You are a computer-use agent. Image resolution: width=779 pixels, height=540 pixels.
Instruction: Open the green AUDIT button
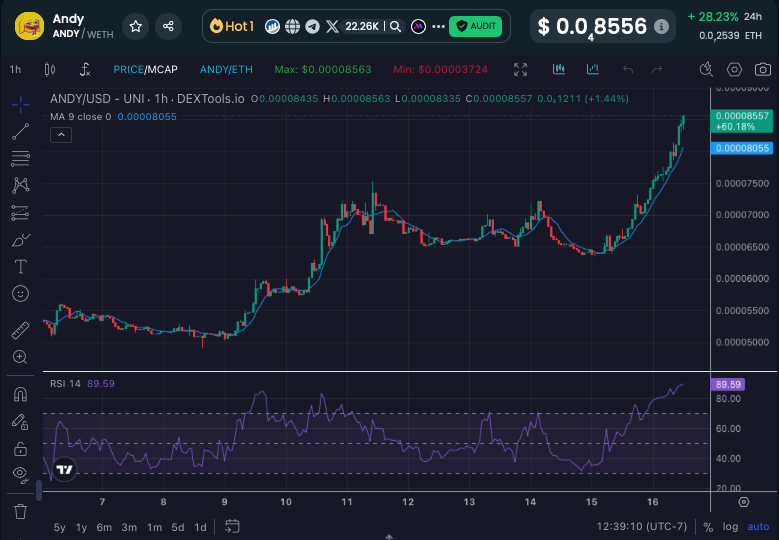point(475,26)
